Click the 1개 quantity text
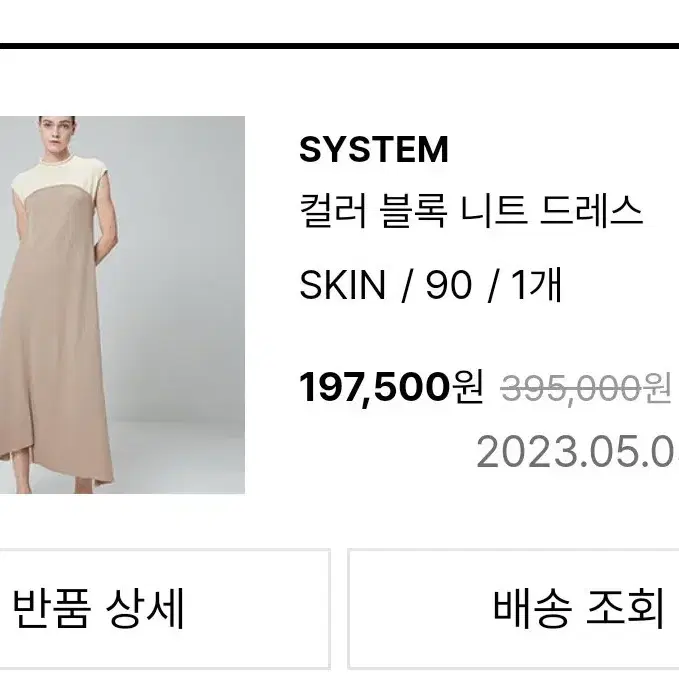The width and height of the screenshot is (679, 679). click(537, 285)
